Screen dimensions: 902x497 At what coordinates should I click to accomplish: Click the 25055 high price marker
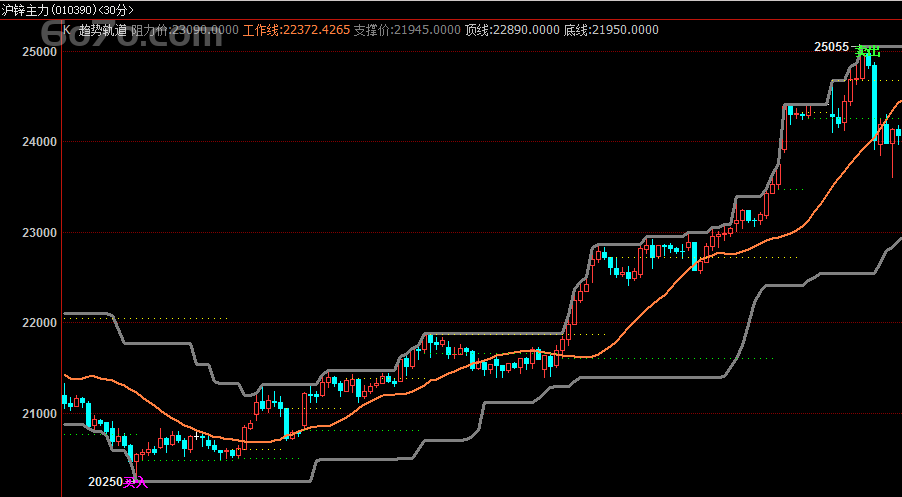tap(831, 47)
